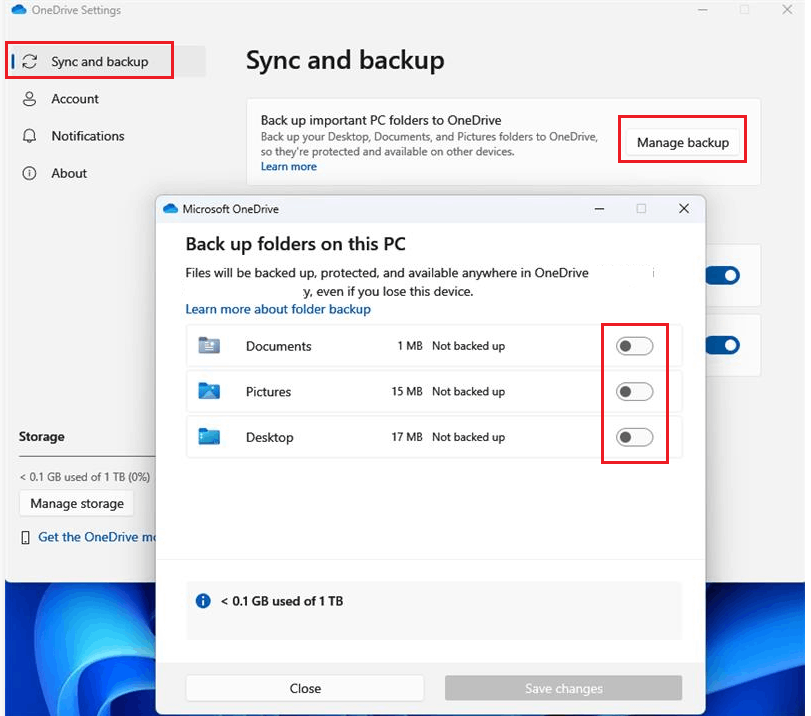This screenshot has height=716, width=811.
Task: Click the Close button in backup dialog
Action: click(305, 688)
